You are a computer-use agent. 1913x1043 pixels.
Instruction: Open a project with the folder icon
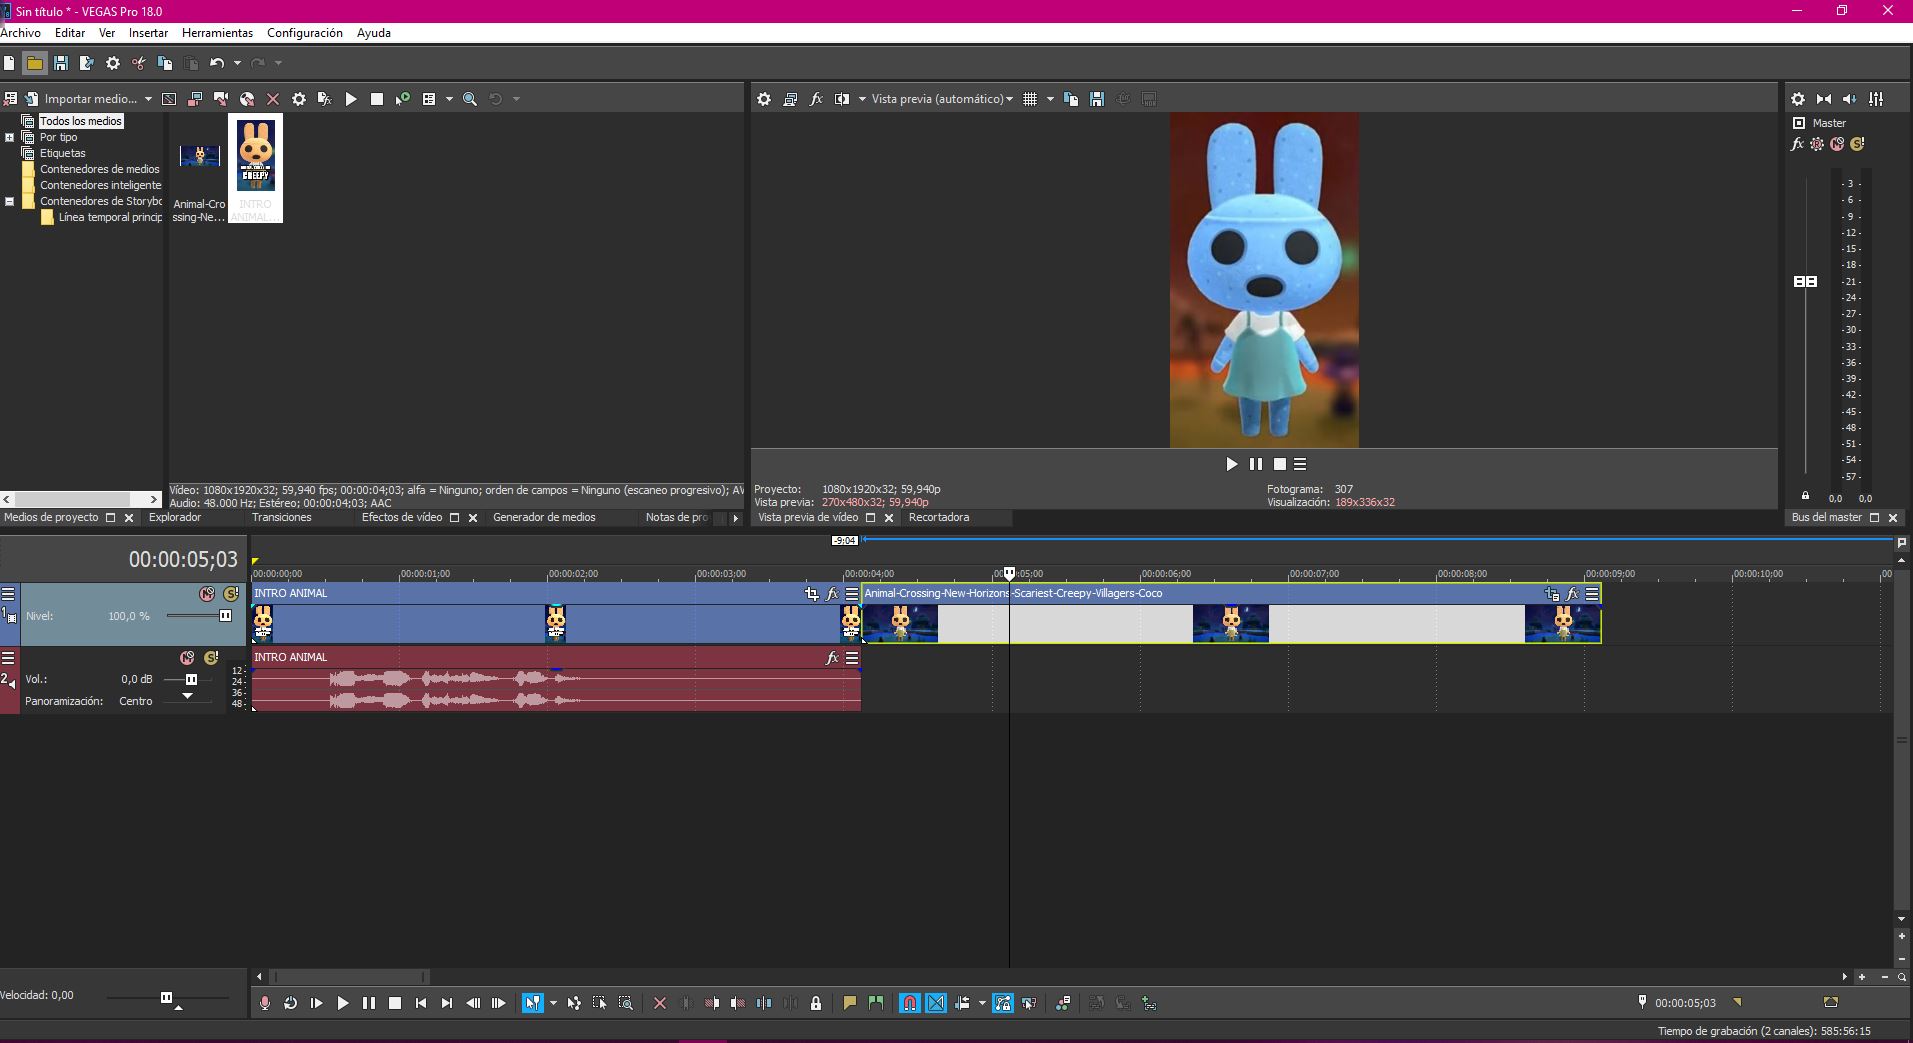35,63
